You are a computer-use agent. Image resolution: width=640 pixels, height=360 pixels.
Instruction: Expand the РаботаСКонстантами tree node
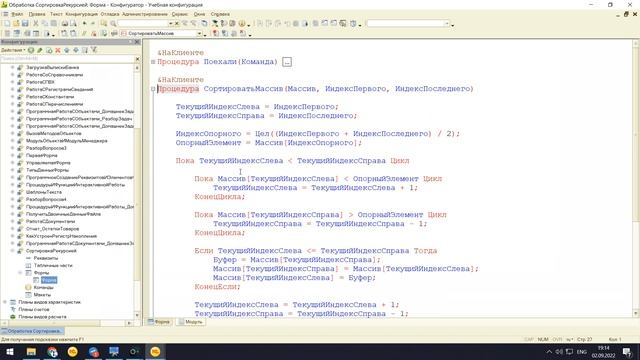point(13,97)
